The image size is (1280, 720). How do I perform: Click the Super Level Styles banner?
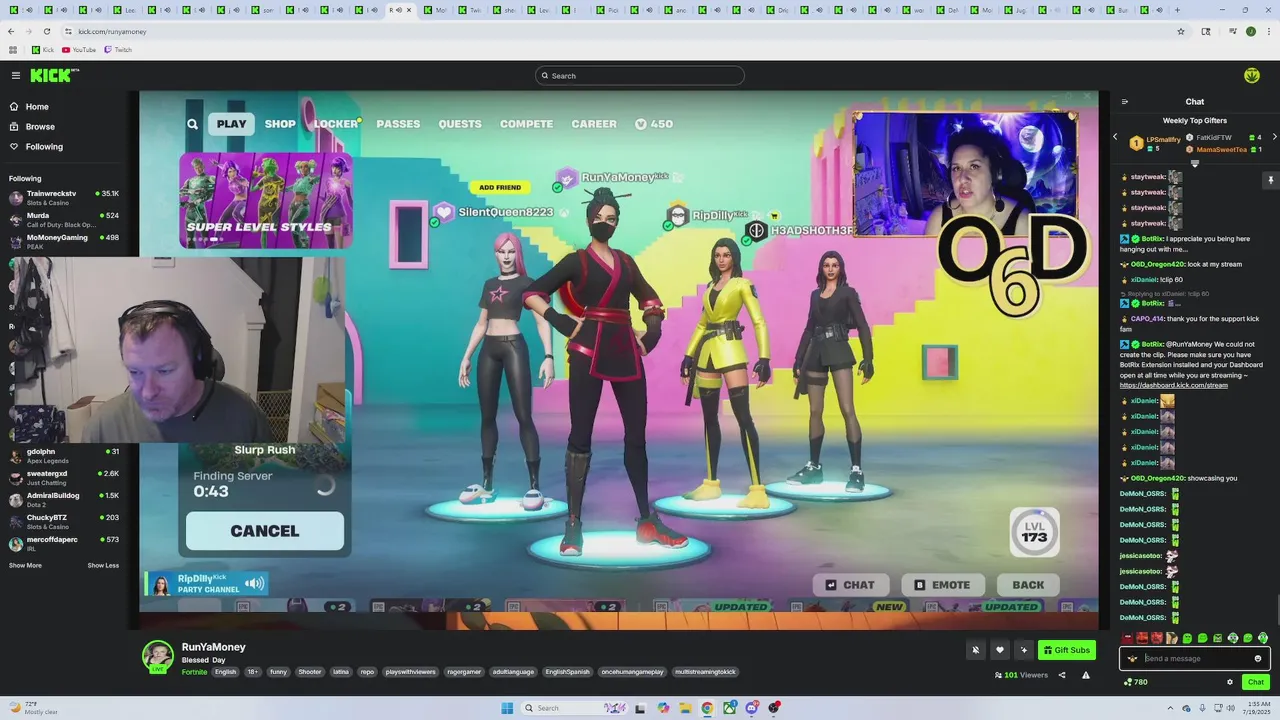[x=266, y=200]
